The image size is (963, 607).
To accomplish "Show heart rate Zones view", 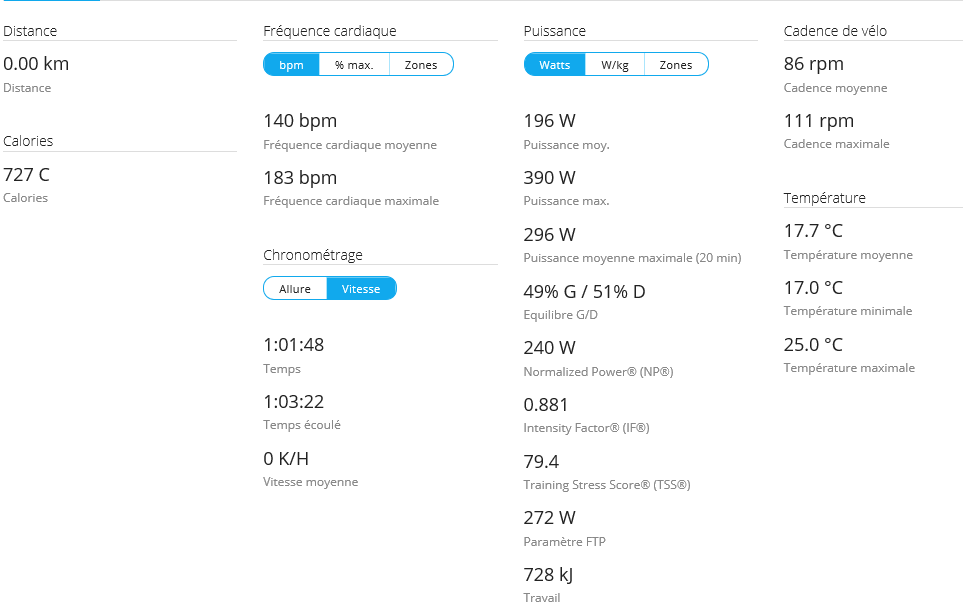I will [421, 65].
